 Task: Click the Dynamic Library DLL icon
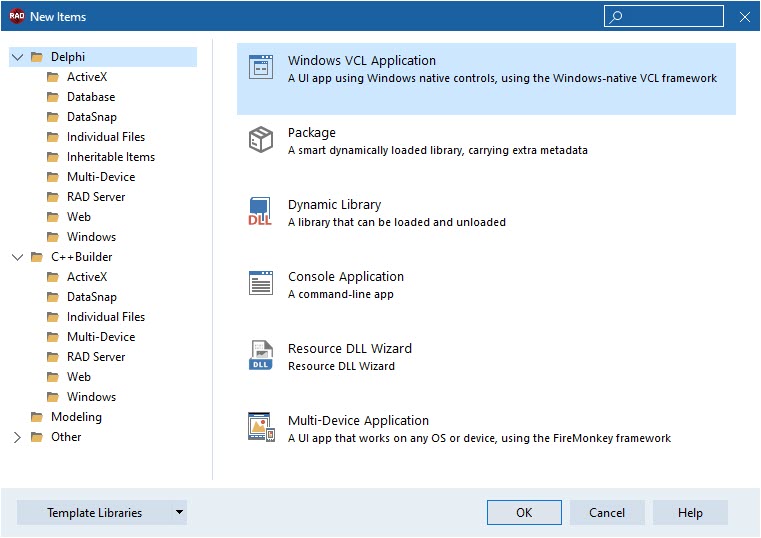click(260, 211)
